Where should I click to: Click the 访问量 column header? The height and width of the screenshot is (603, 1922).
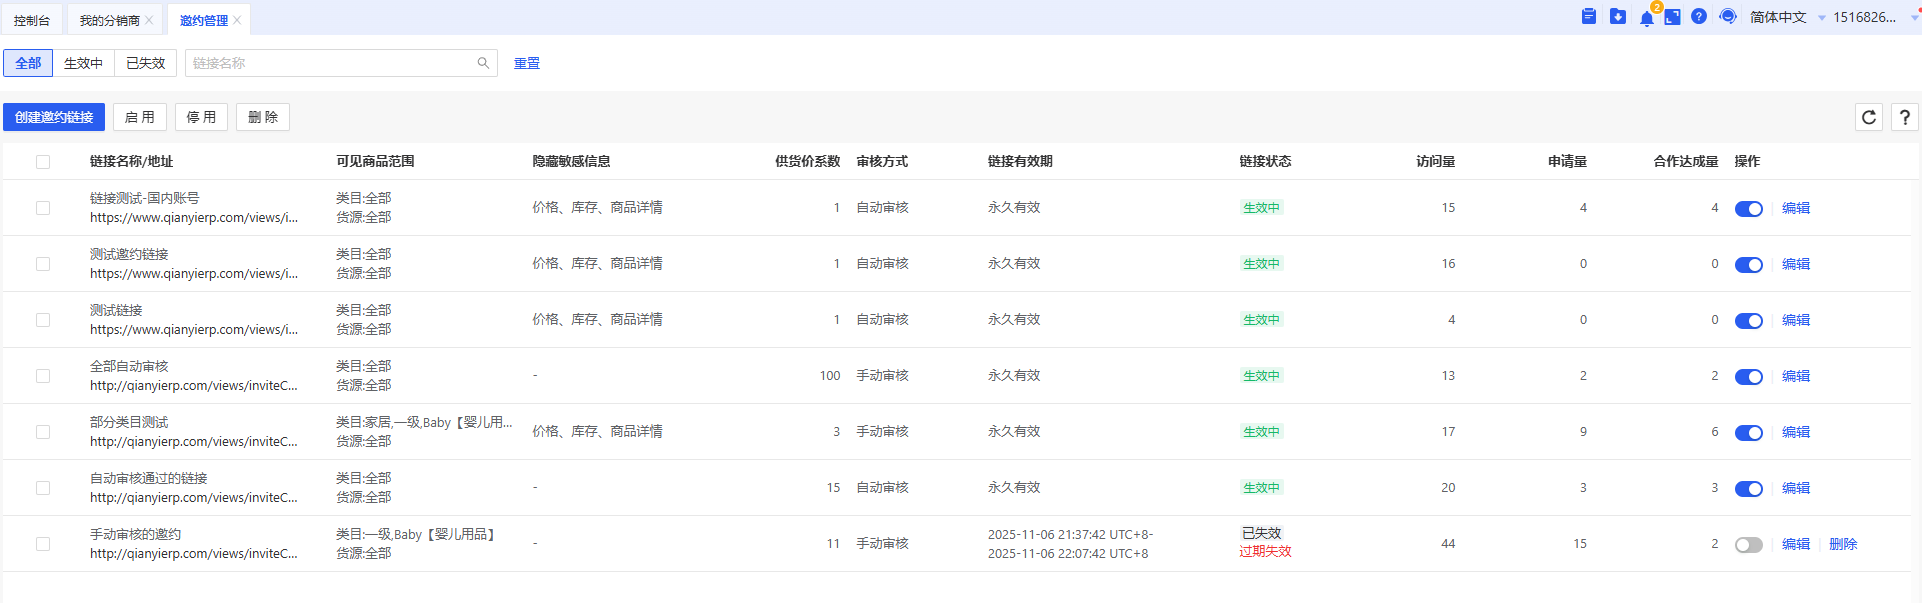click(x=1435, y=161)
